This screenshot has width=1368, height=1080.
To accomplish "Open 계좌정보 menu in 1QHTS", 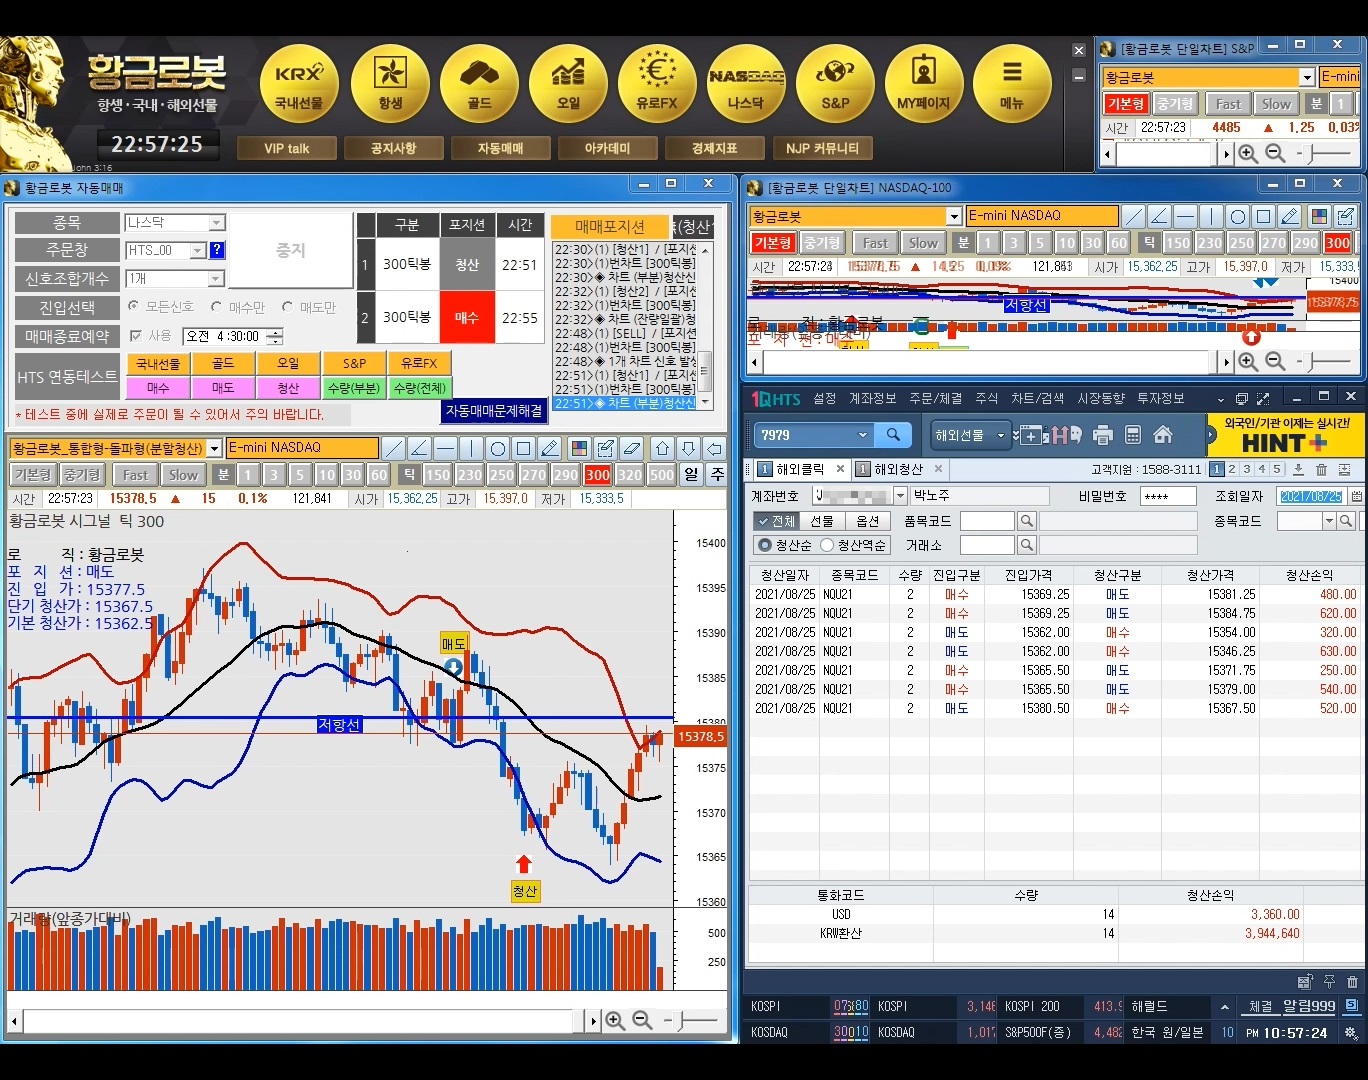I will pos(872,398).
